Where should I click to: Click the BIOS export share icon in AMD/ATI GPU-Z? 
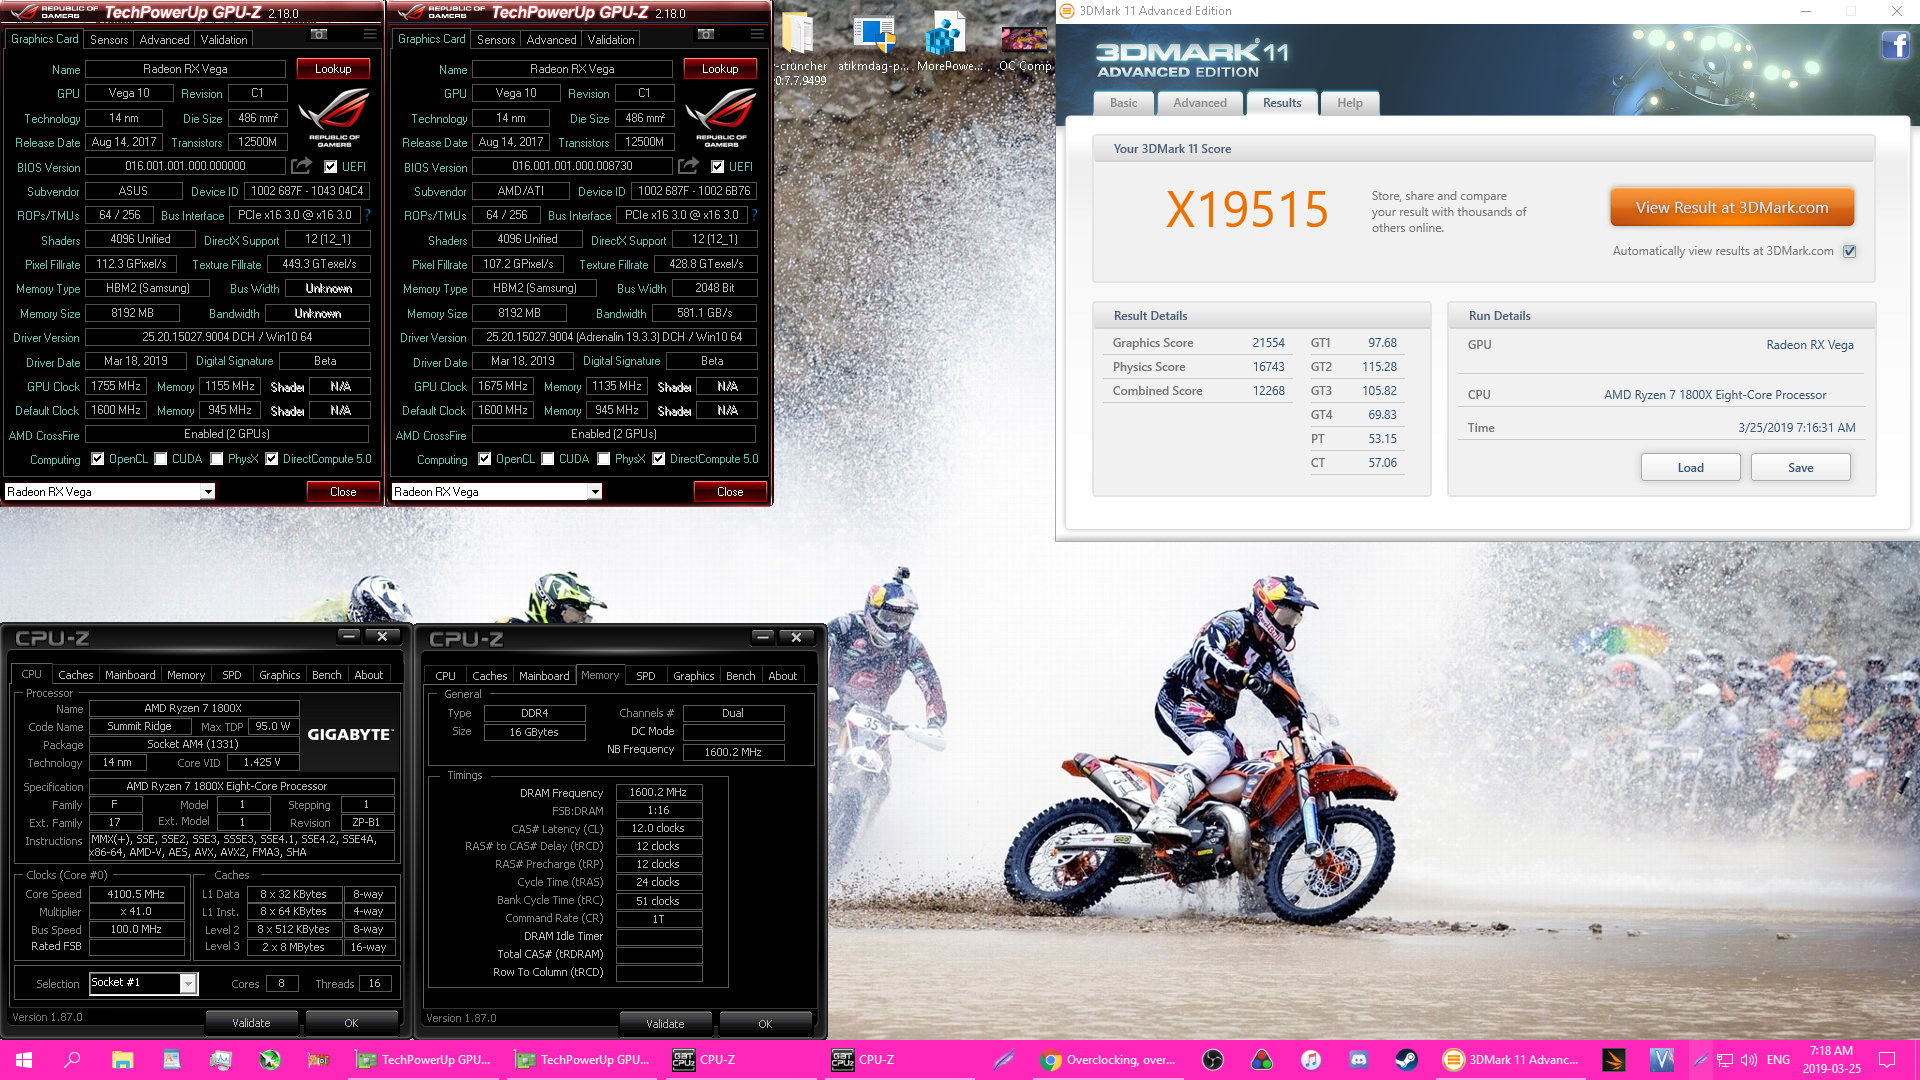pyautogui.click(x=688, y=166)
